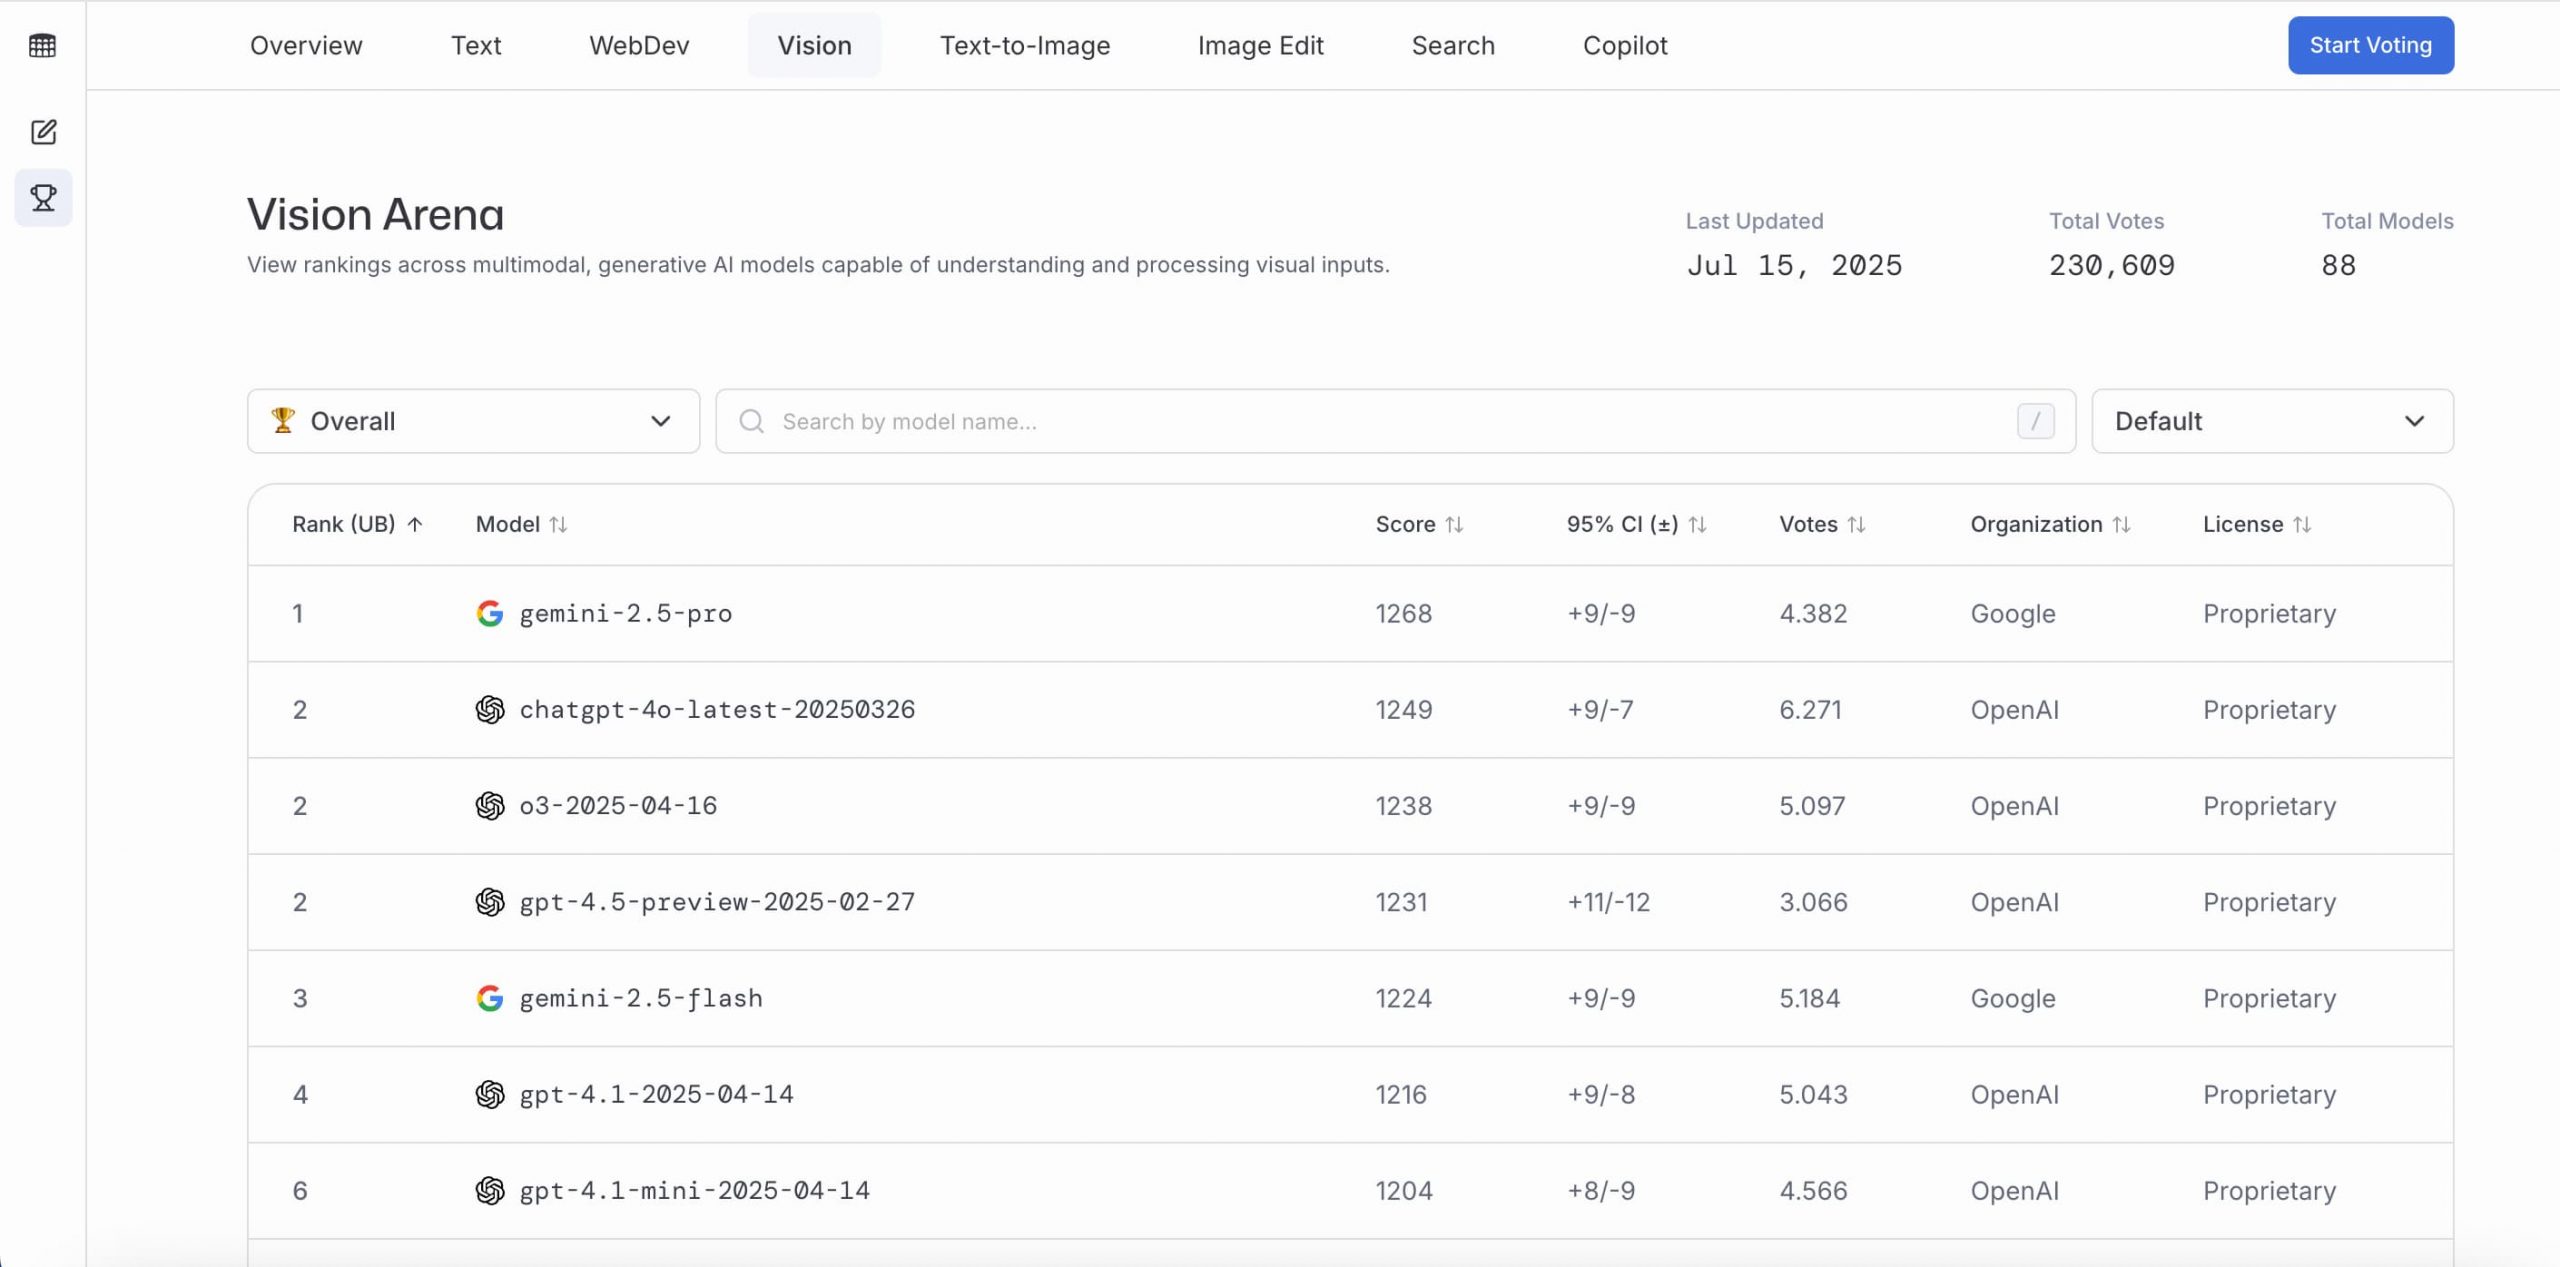Screen dimensions: 2560x1267
Task: Click score 1204 in gpt-4.1-mini row
Action: 1403,1190
